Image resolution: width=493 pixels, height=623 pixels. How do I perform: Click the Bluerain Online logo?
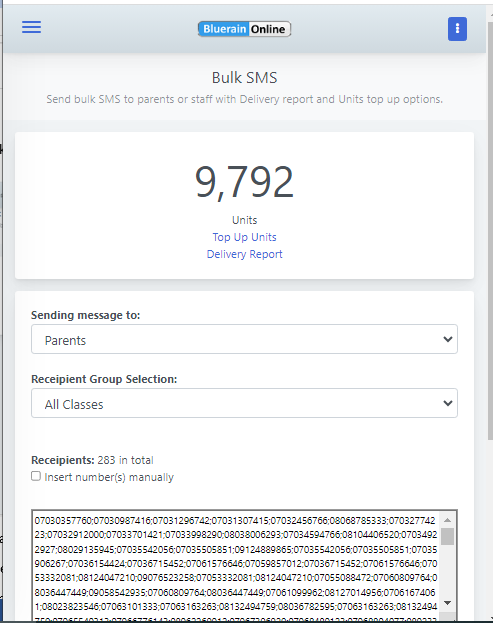[x=244, y=29]
